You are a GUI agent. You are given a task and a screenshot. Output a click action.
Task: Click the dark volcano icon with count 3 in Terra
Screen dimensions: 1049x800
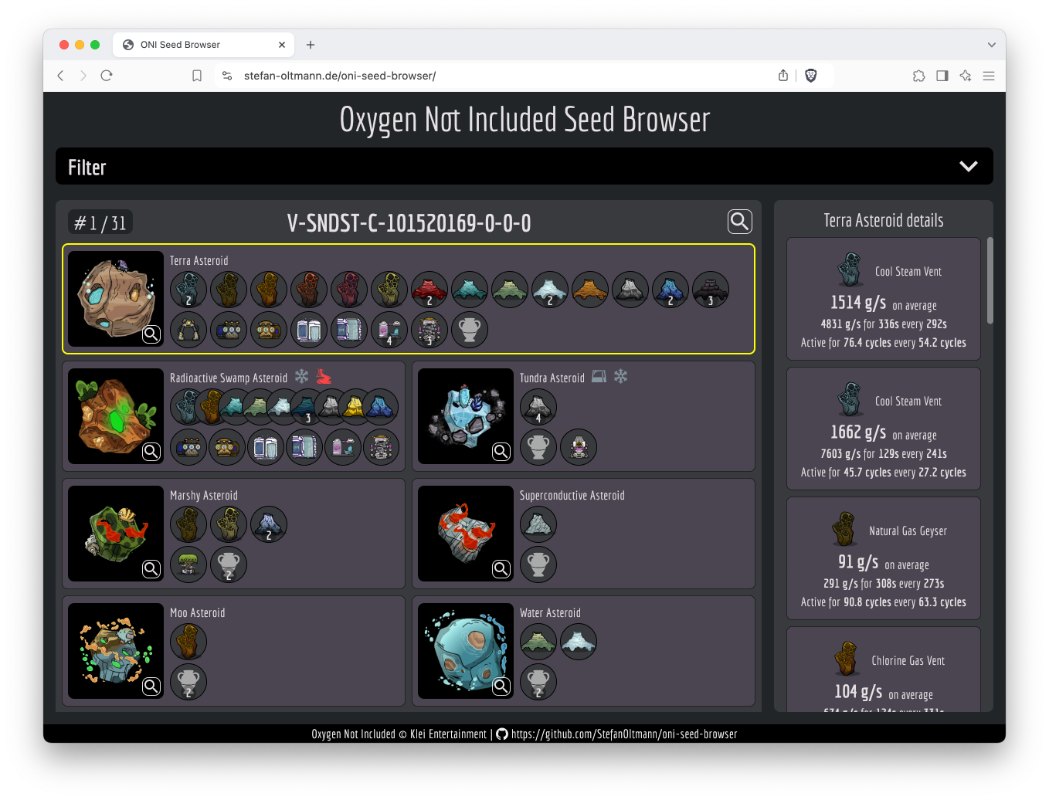(x=710, y=290)
